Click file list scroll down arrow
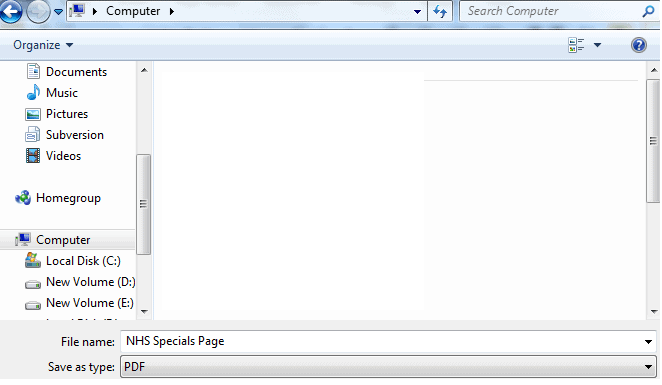 pos(654,312)
